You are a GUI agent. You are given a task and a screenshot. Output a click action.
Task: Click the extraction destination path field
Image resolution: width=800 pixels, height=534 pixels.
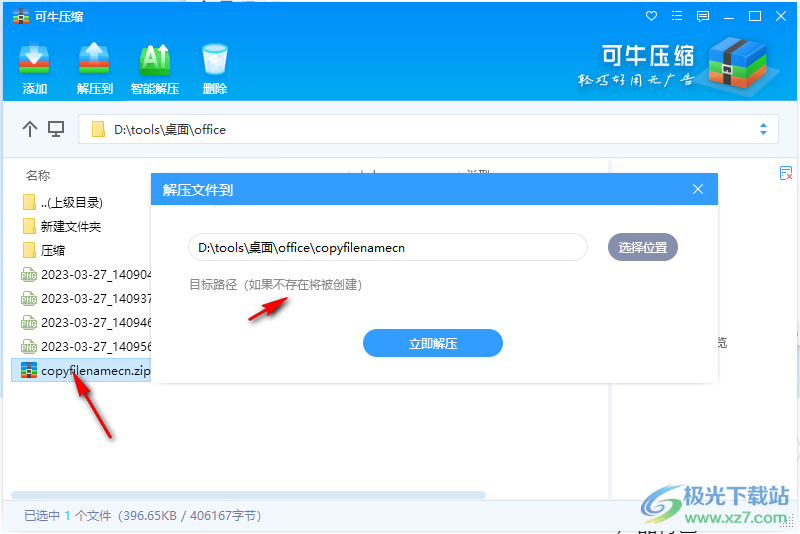click(x=388, y=247)
